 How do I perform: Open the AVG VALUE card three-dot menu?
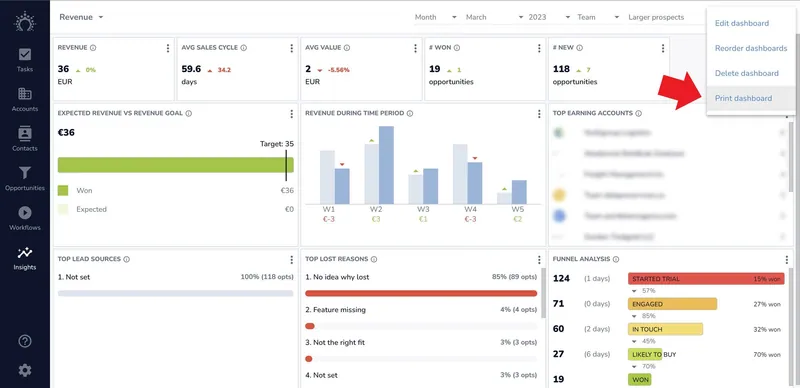tap(415, 48)
